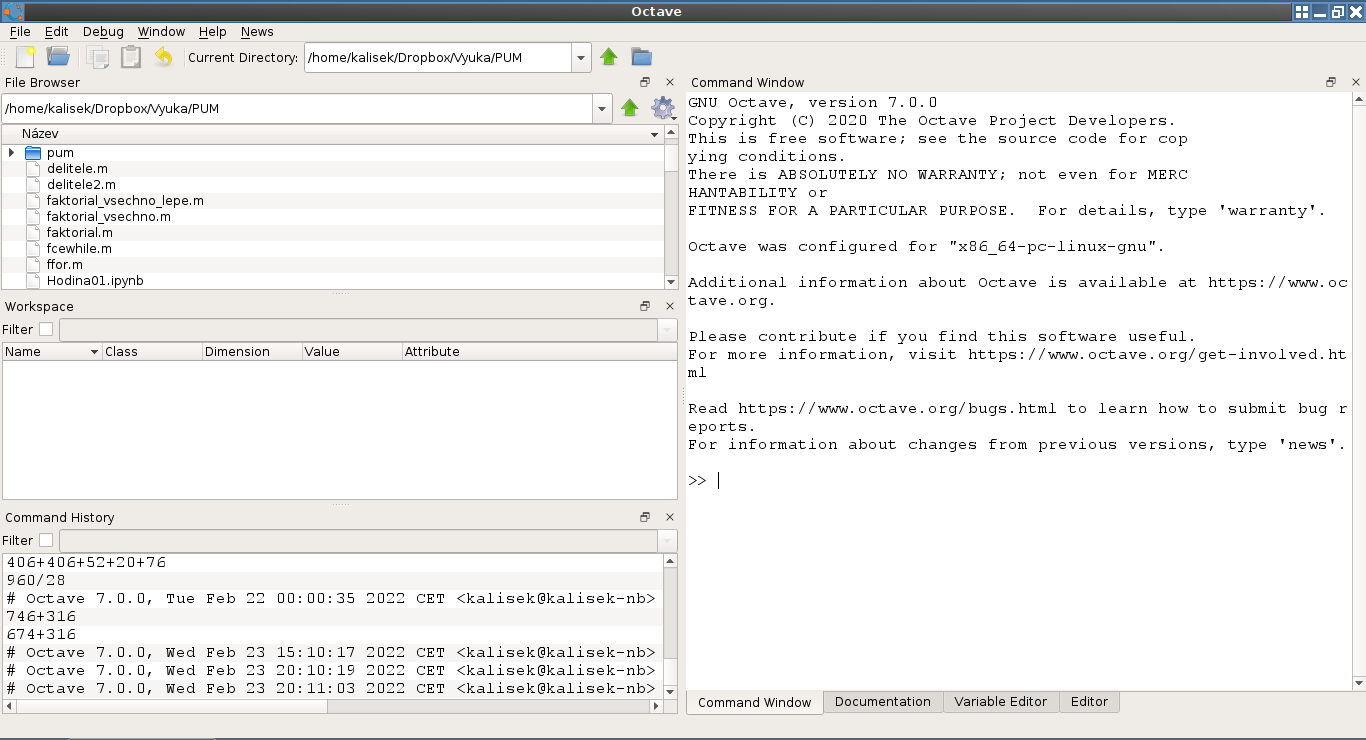The height and width of the screenshot is (740, 1366).
Task: Open File Browser settings gear icon
Action: pyautogui.click(x=662, y=108)
